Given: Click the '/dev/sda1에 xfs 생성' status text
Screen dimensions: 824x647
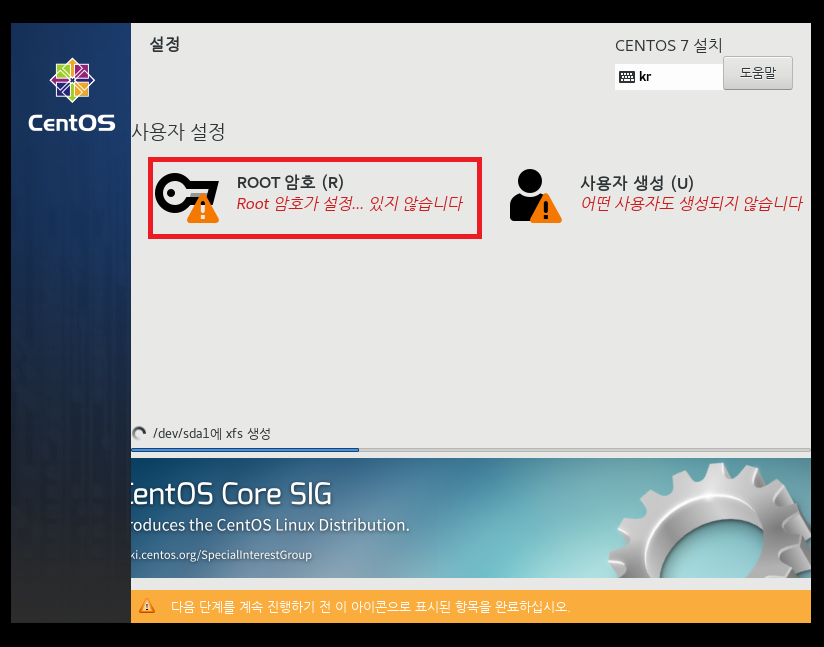Looking at the screenshot, I should (212, 434).
